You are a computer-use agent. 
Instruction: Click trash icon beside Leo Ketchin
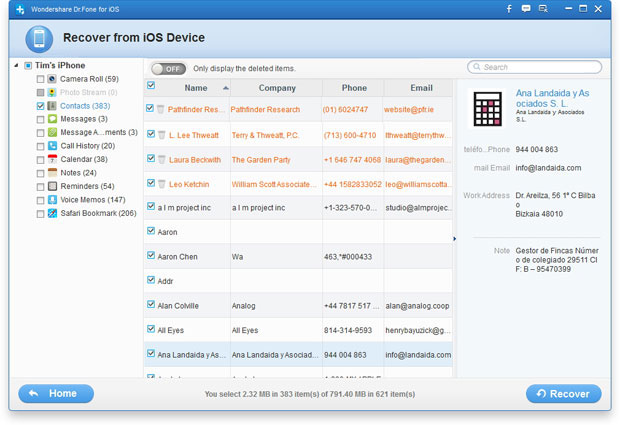coord(161,184)
